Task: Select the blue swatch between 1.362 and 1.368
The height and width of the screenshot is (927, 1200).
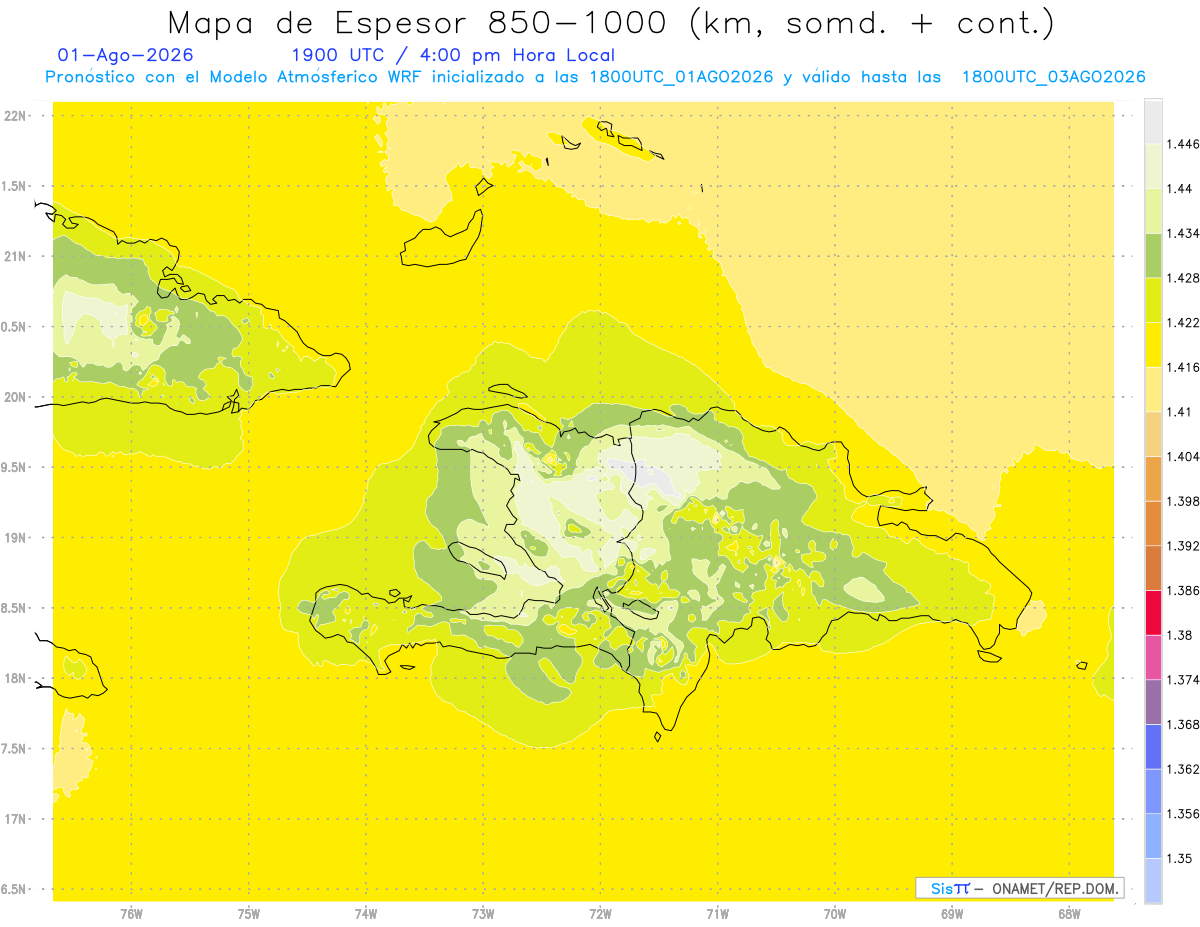Action: click(x=1153, y=747)
